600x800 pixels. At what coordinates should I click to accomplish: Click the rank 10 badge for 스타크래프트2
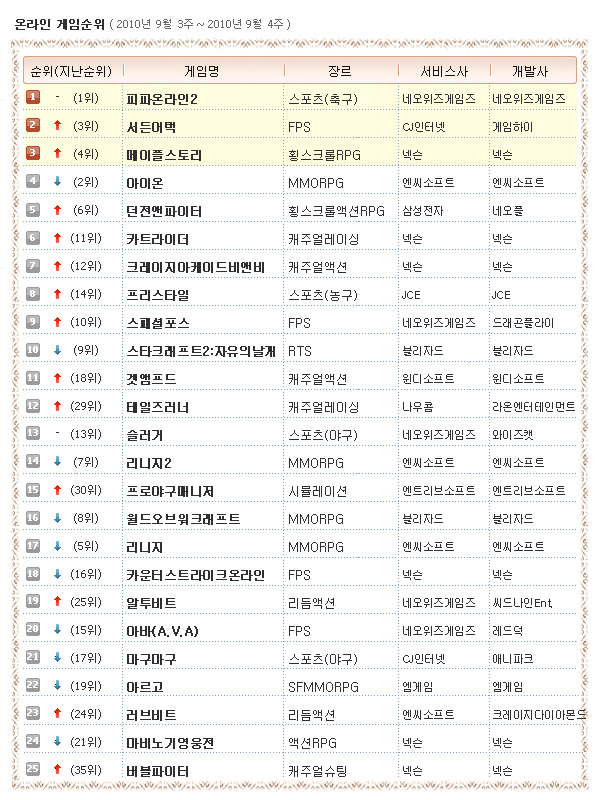pos(33,349)
